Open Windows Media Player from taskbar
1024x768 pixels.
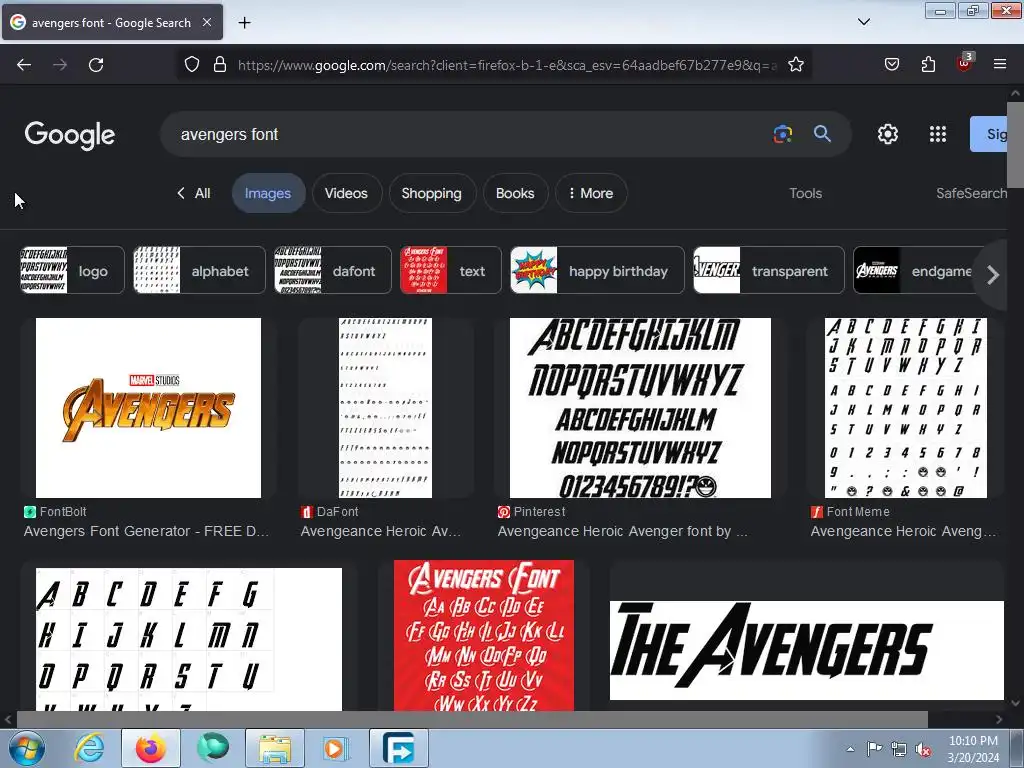coord(336,748)
